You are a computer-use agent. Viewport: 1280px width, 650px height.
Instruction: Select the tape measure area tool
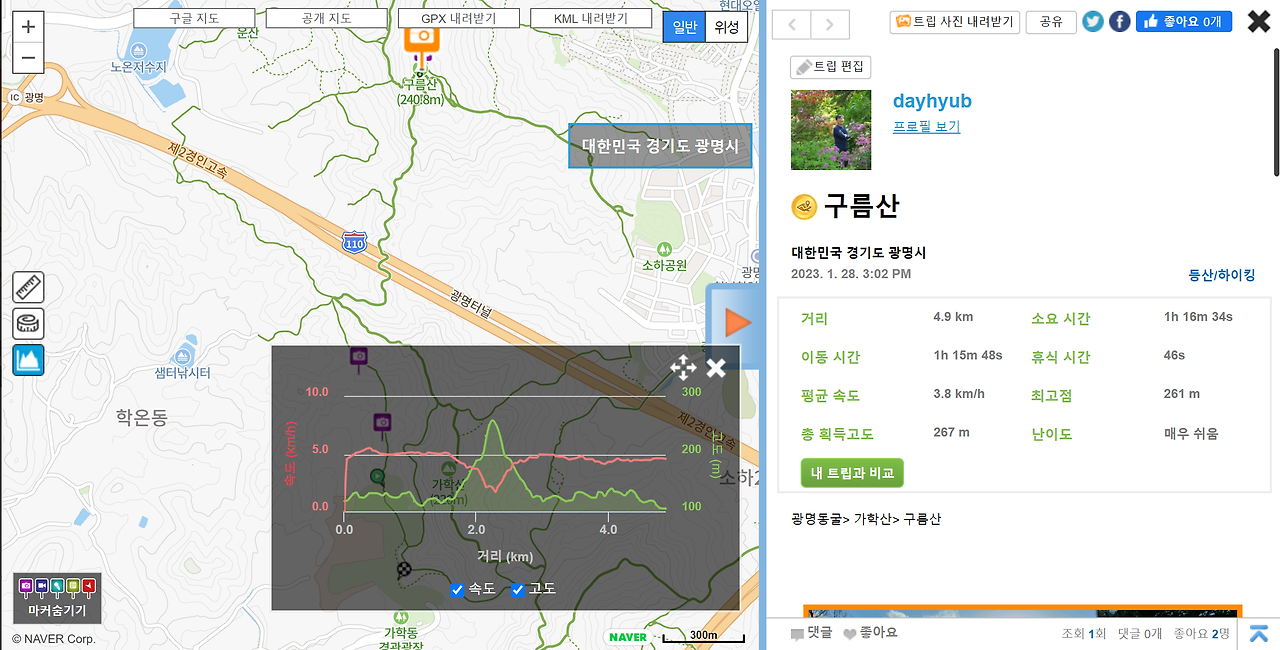(27, 323)
